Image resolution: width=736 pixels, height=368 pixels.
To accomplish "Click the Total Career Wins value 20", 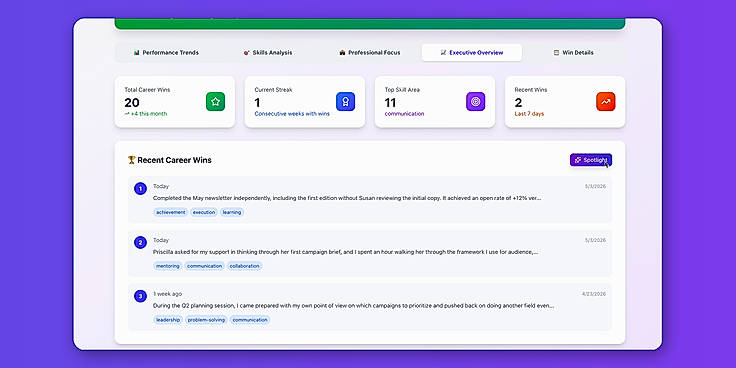I will pos(132,102).
